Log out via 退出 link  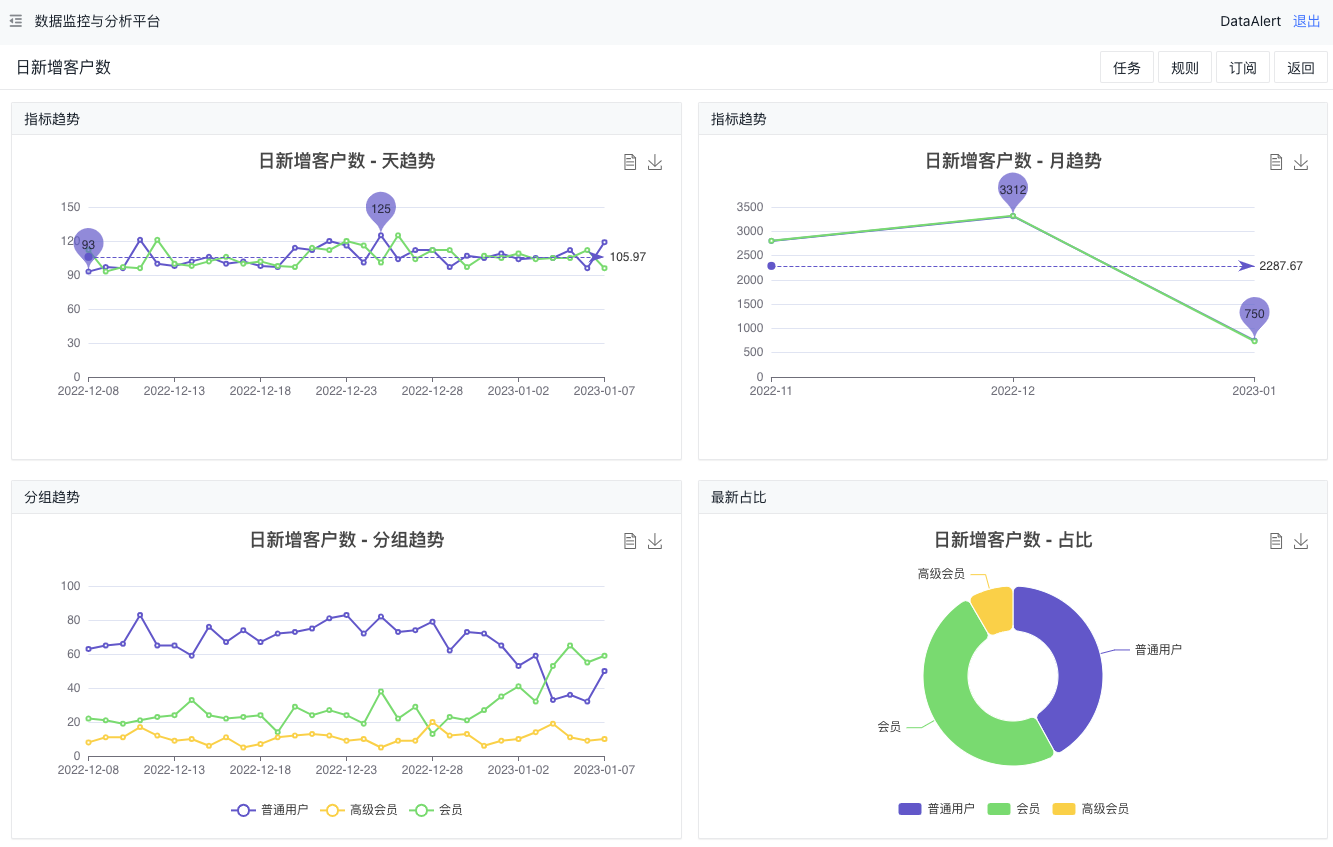pyautogui.click(x=1306, y=21)
